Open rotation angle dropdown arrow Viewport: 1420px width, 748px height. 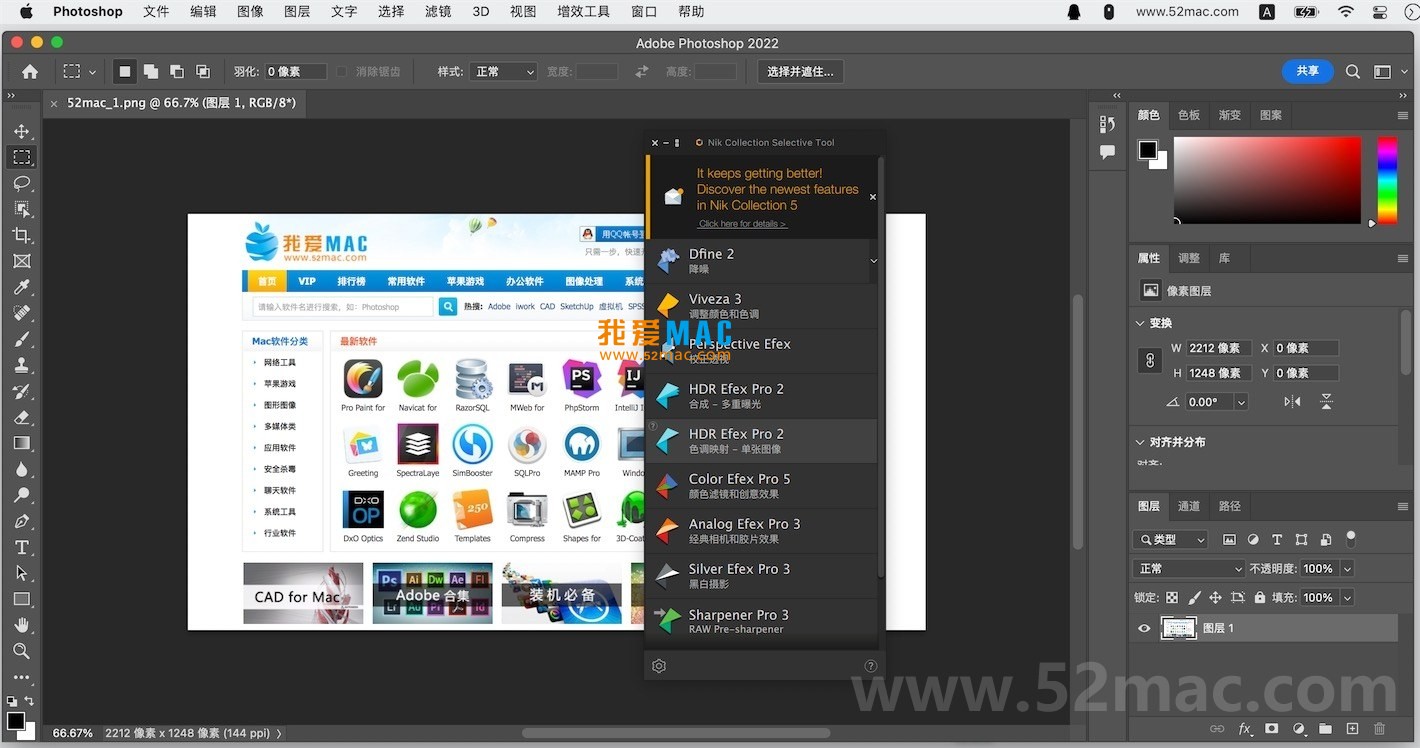point(1241,402)
